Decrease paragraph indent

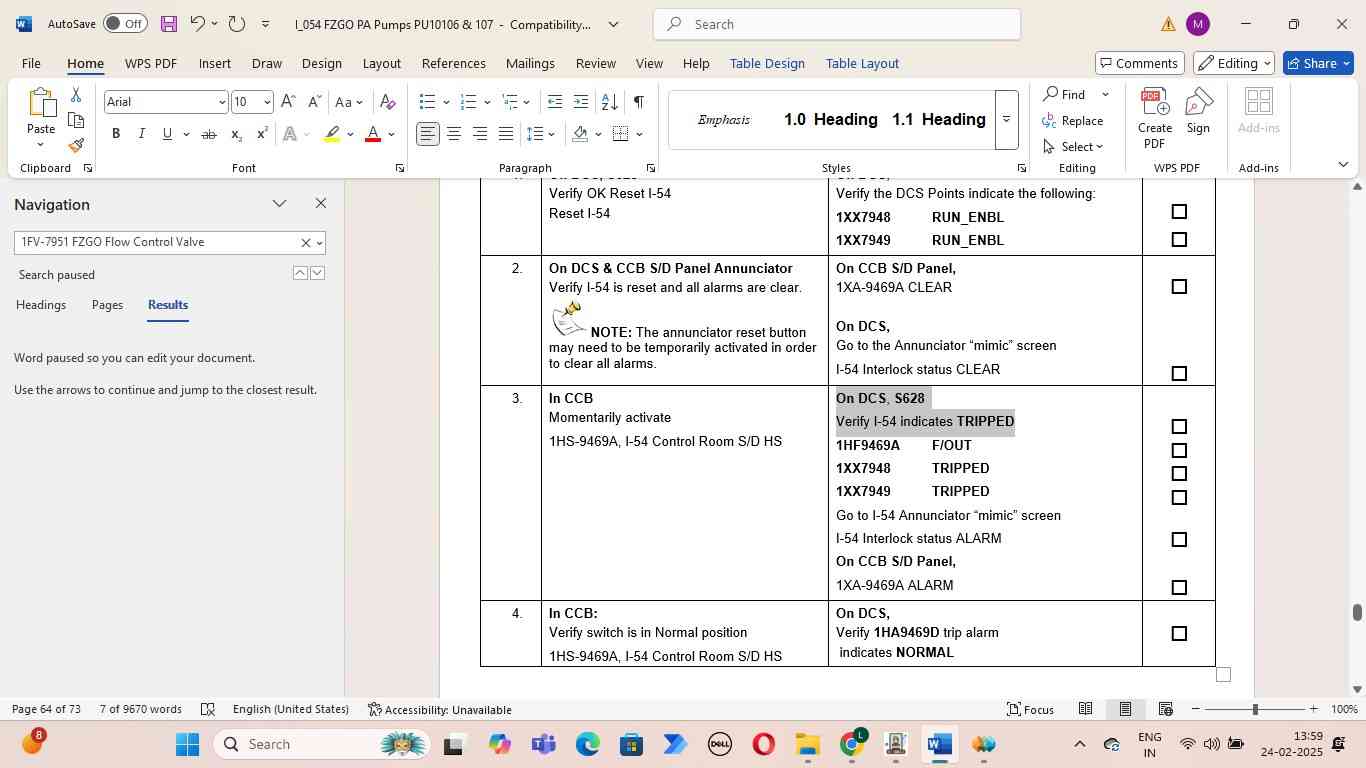(x=555, y=102)
